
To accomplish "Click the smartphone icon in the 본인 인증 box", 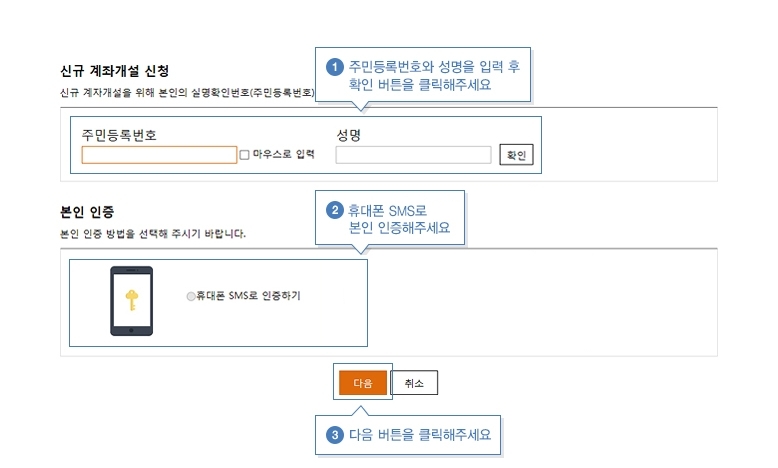I will 131,301.
